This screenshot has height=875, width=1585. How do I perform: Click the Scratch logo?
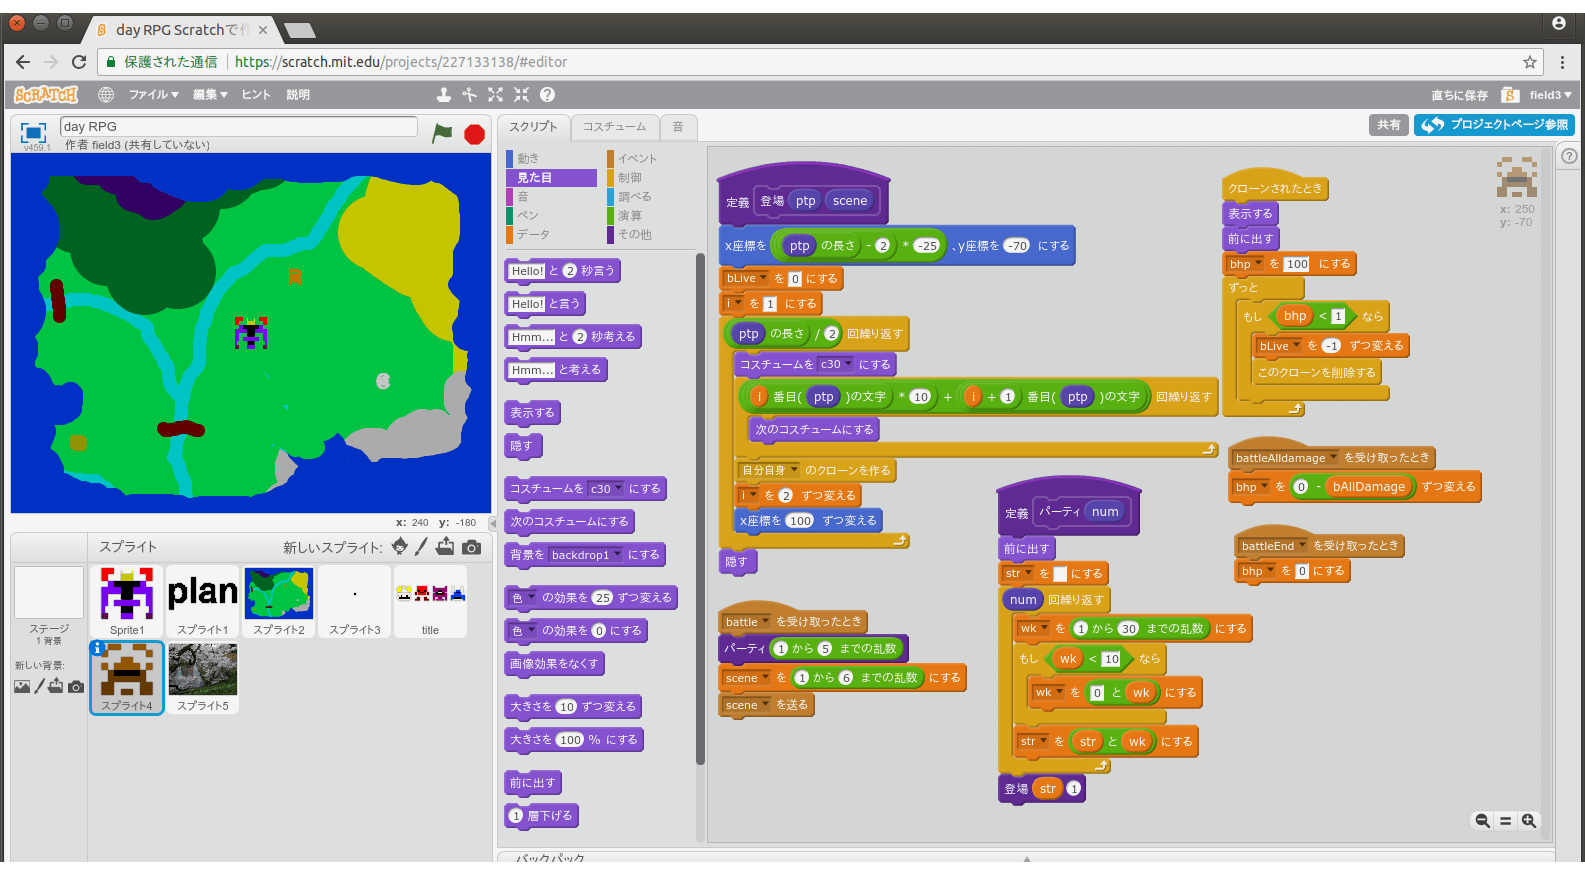click(x=46, y=94)
